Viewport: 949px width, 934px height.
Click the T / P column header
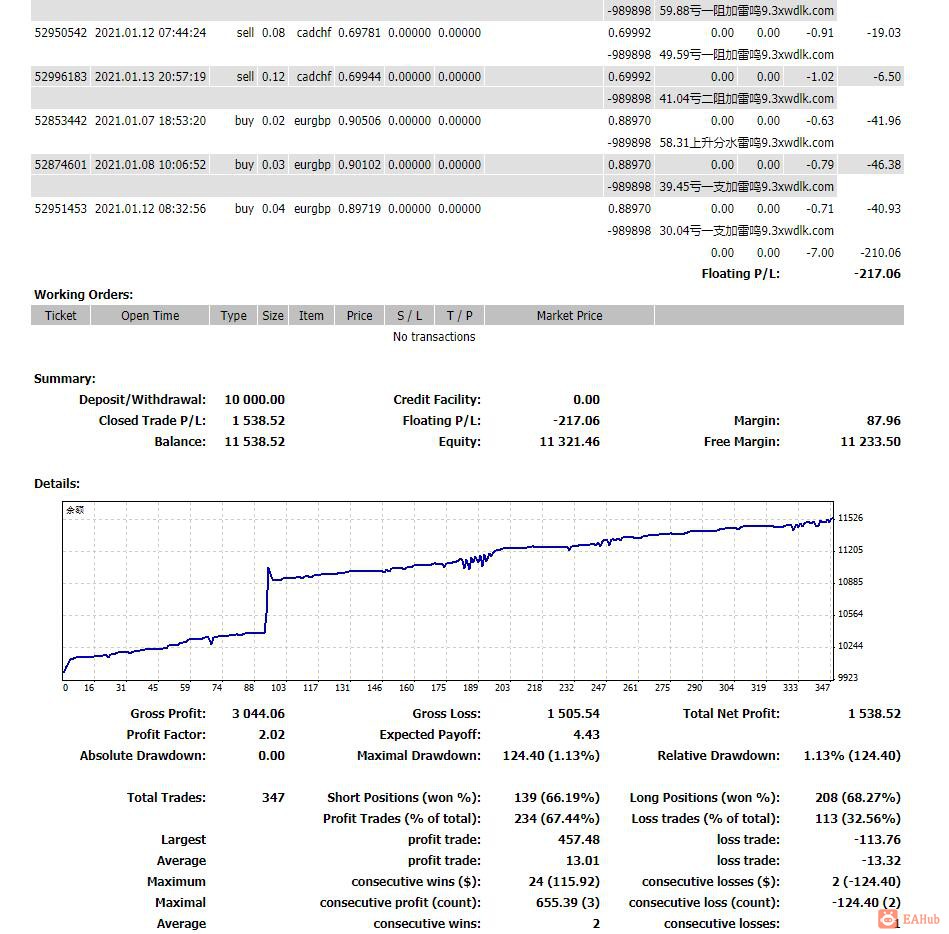click(x=459, y=315)
